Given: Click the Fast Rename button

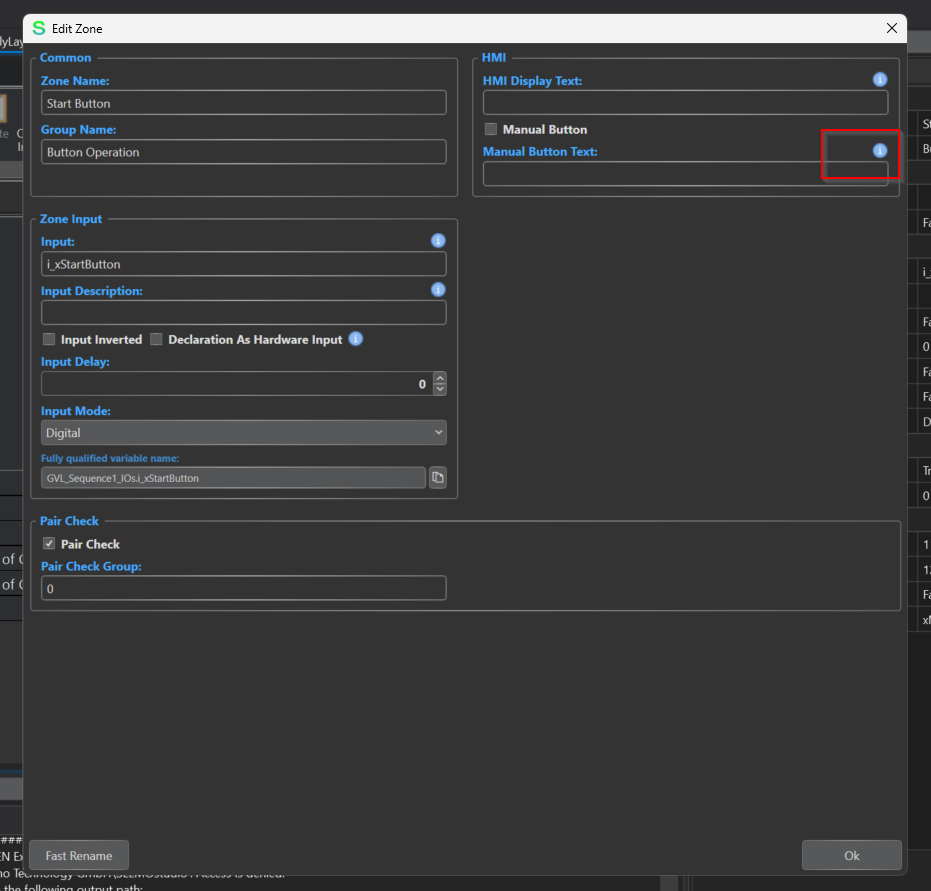Looking at the screenshot, I should point(79,855).
